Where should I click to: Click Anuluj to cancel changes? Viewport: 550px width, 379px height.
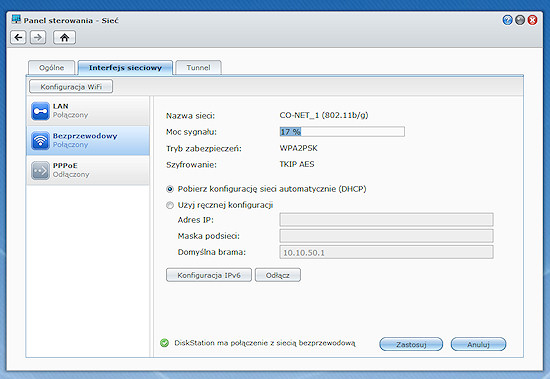pyautogui.click(x=478, y=344)
